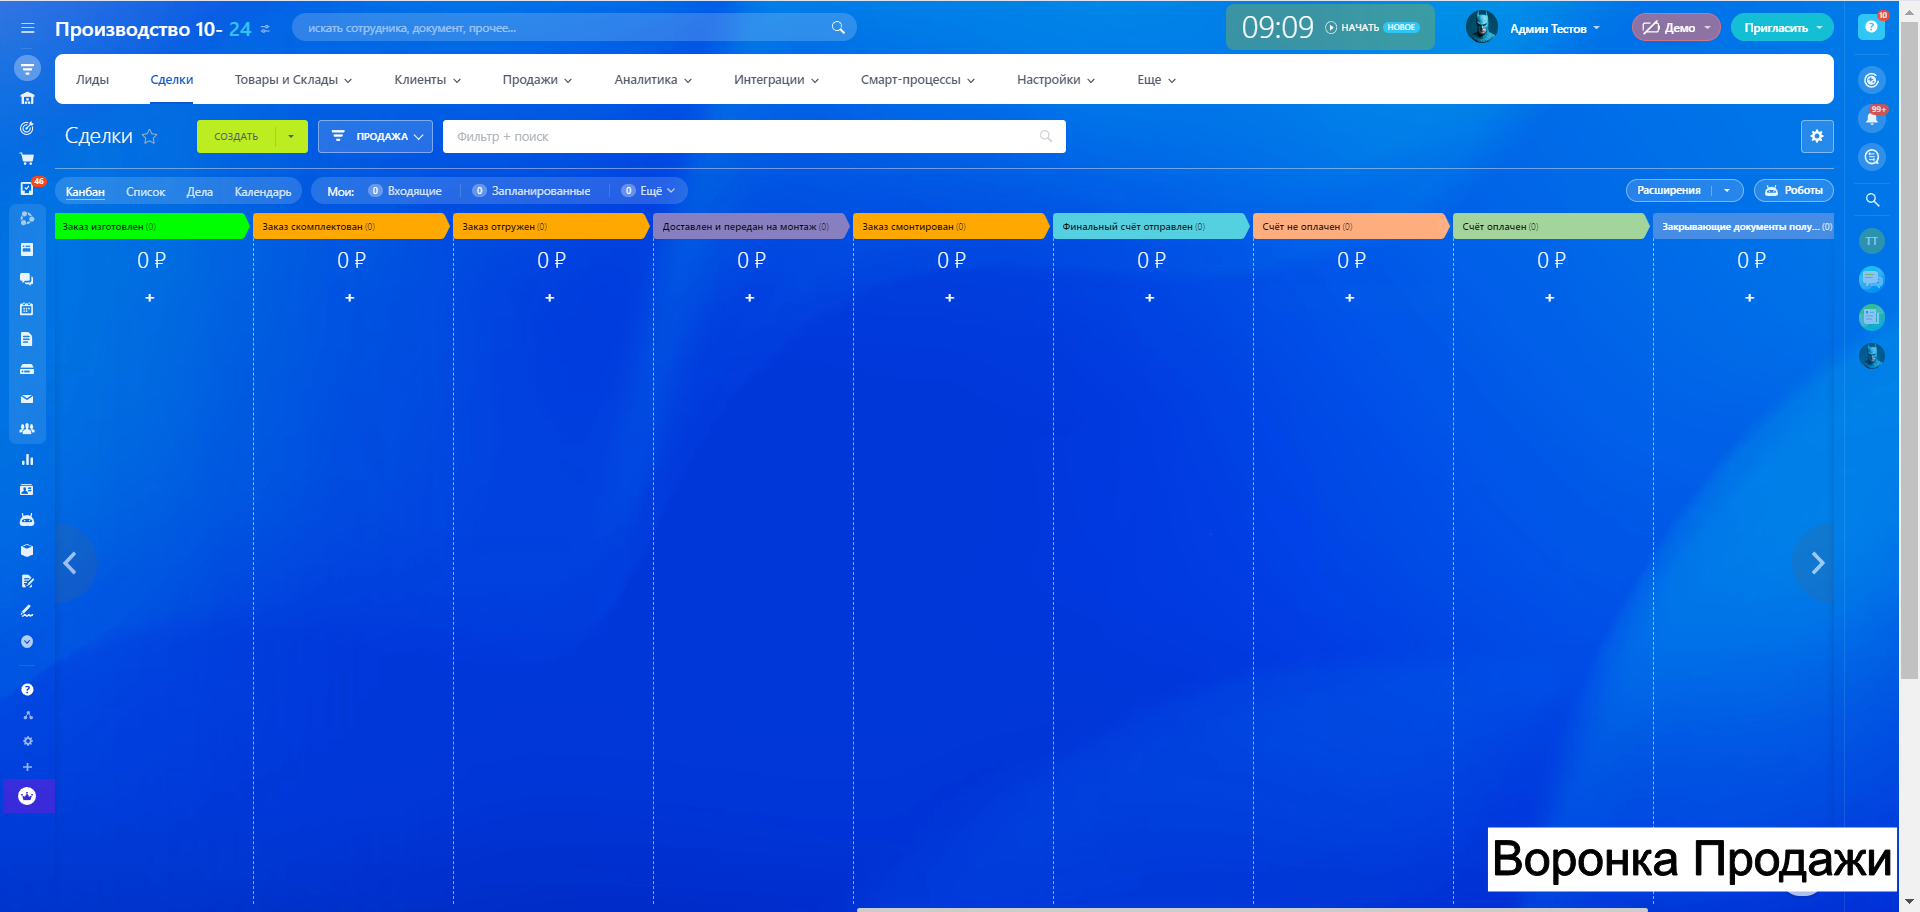Open the calendar icon in left sidebar

[x=27, y=309]
